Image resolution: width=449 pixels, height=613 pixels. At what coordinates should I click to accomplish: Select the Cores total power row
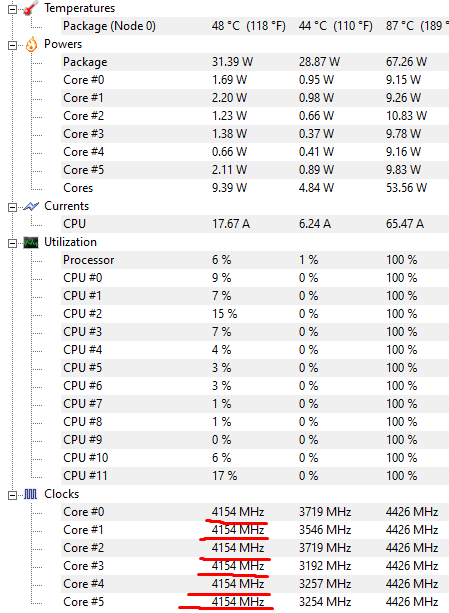click(x=255, y=188)
